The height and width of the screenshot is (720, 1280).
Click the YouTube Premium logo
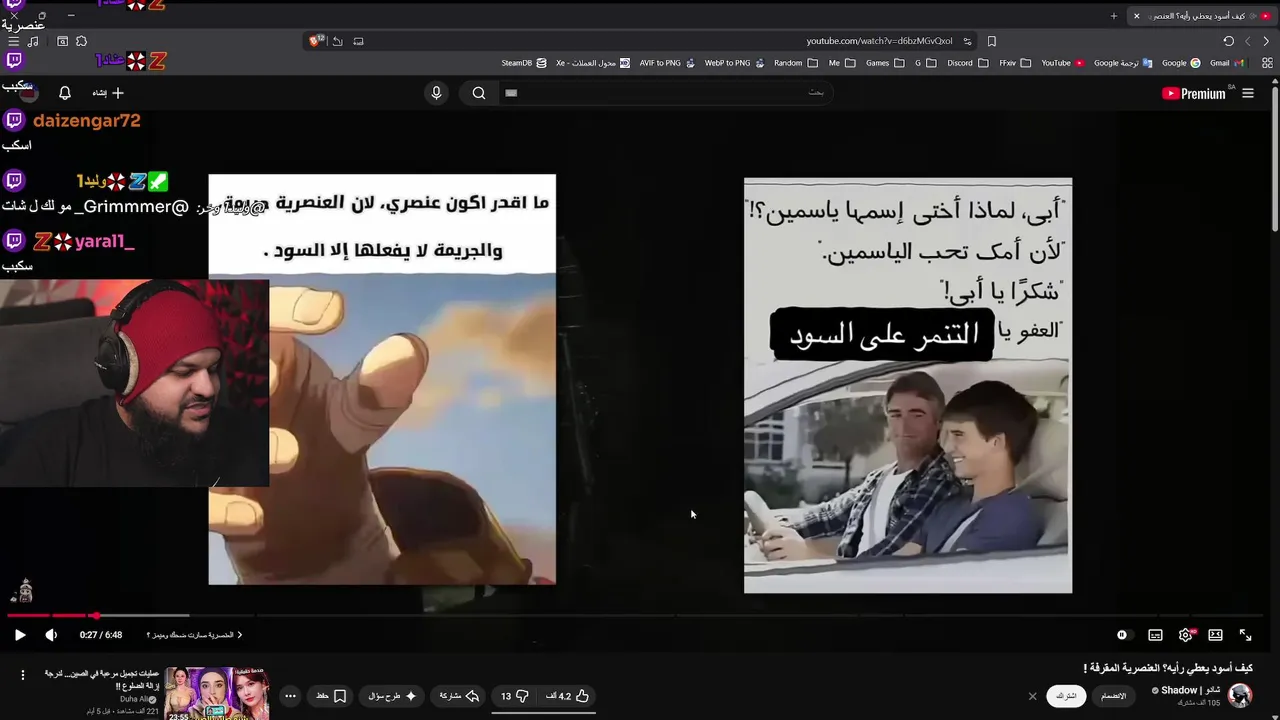(1194, 93)
